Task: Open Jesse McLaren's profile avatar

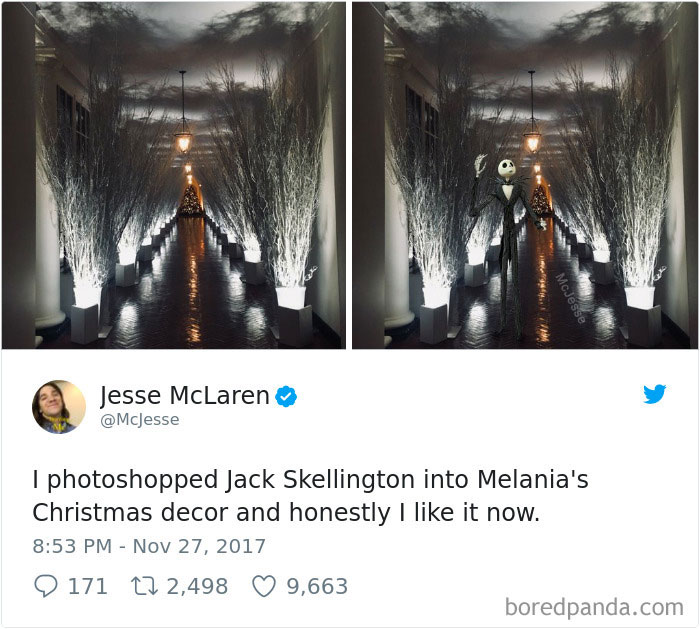Action: 58,407
